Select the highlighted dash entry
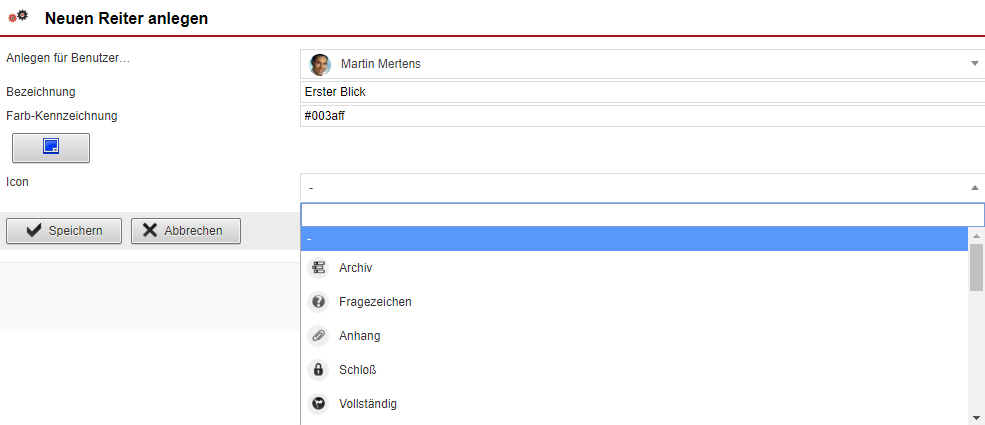985x425 pixels. pos(634,239)
